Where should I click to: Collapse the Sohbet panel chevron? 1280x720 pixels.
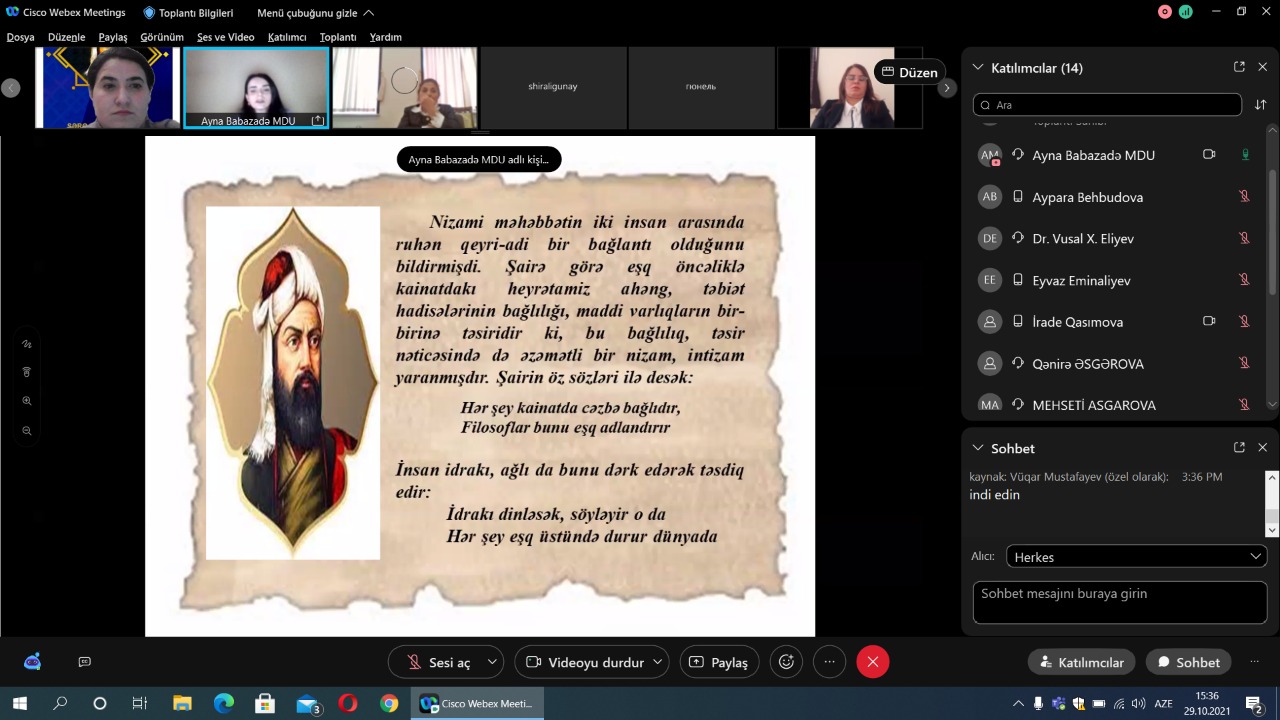[x=978, y=448]
